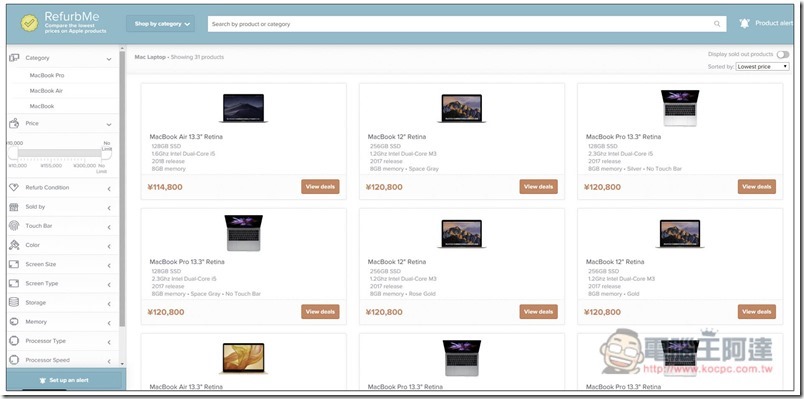Open the Shop by category dropdown
Viewport: 804px width, 399px height.
coord(160,24)
